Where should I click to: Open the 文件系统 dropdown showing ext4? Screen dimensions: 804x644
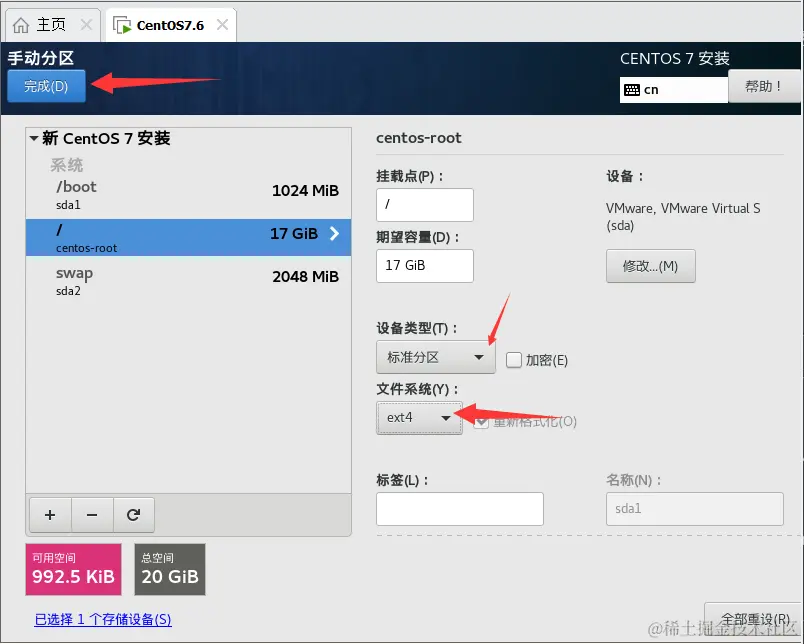(x=419, y=418)
